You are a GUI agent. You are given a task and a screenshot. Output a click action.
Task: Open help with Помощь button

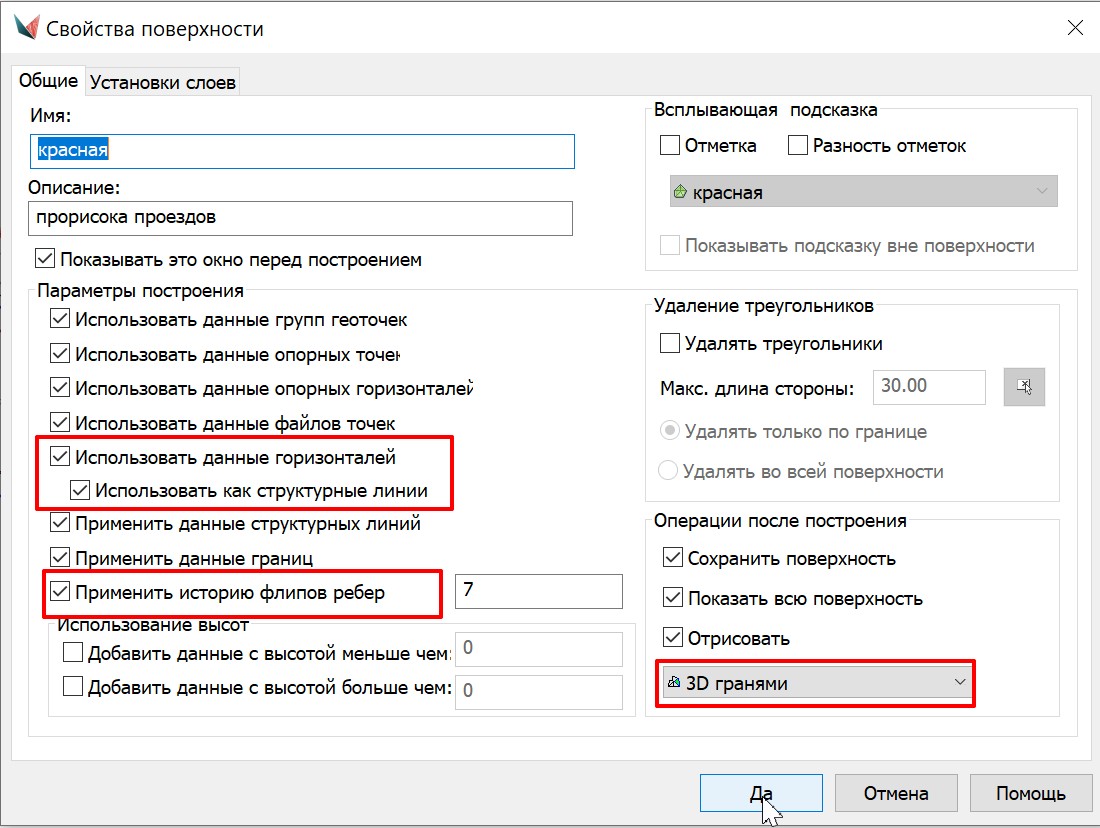[x=1030, y=793]
